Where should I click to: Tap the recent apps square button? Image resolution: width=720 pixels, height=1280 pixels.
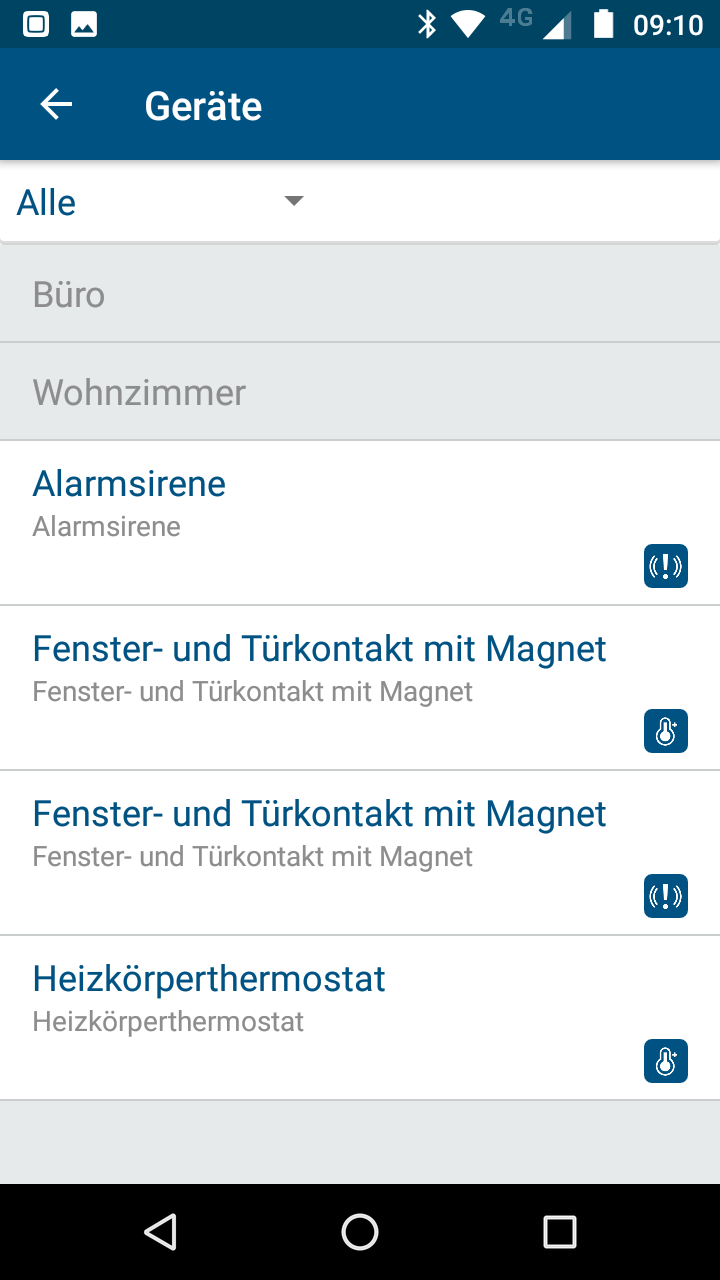[560, 1232]
